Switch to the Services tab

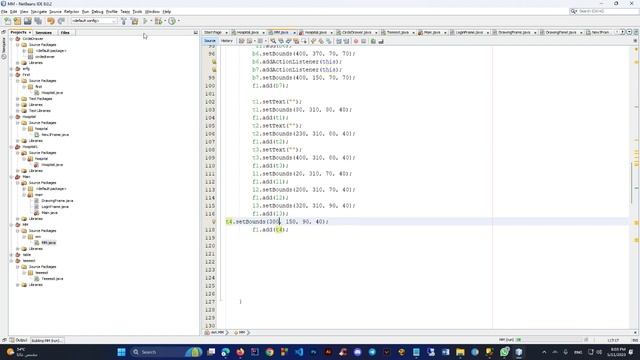point(43,32)
